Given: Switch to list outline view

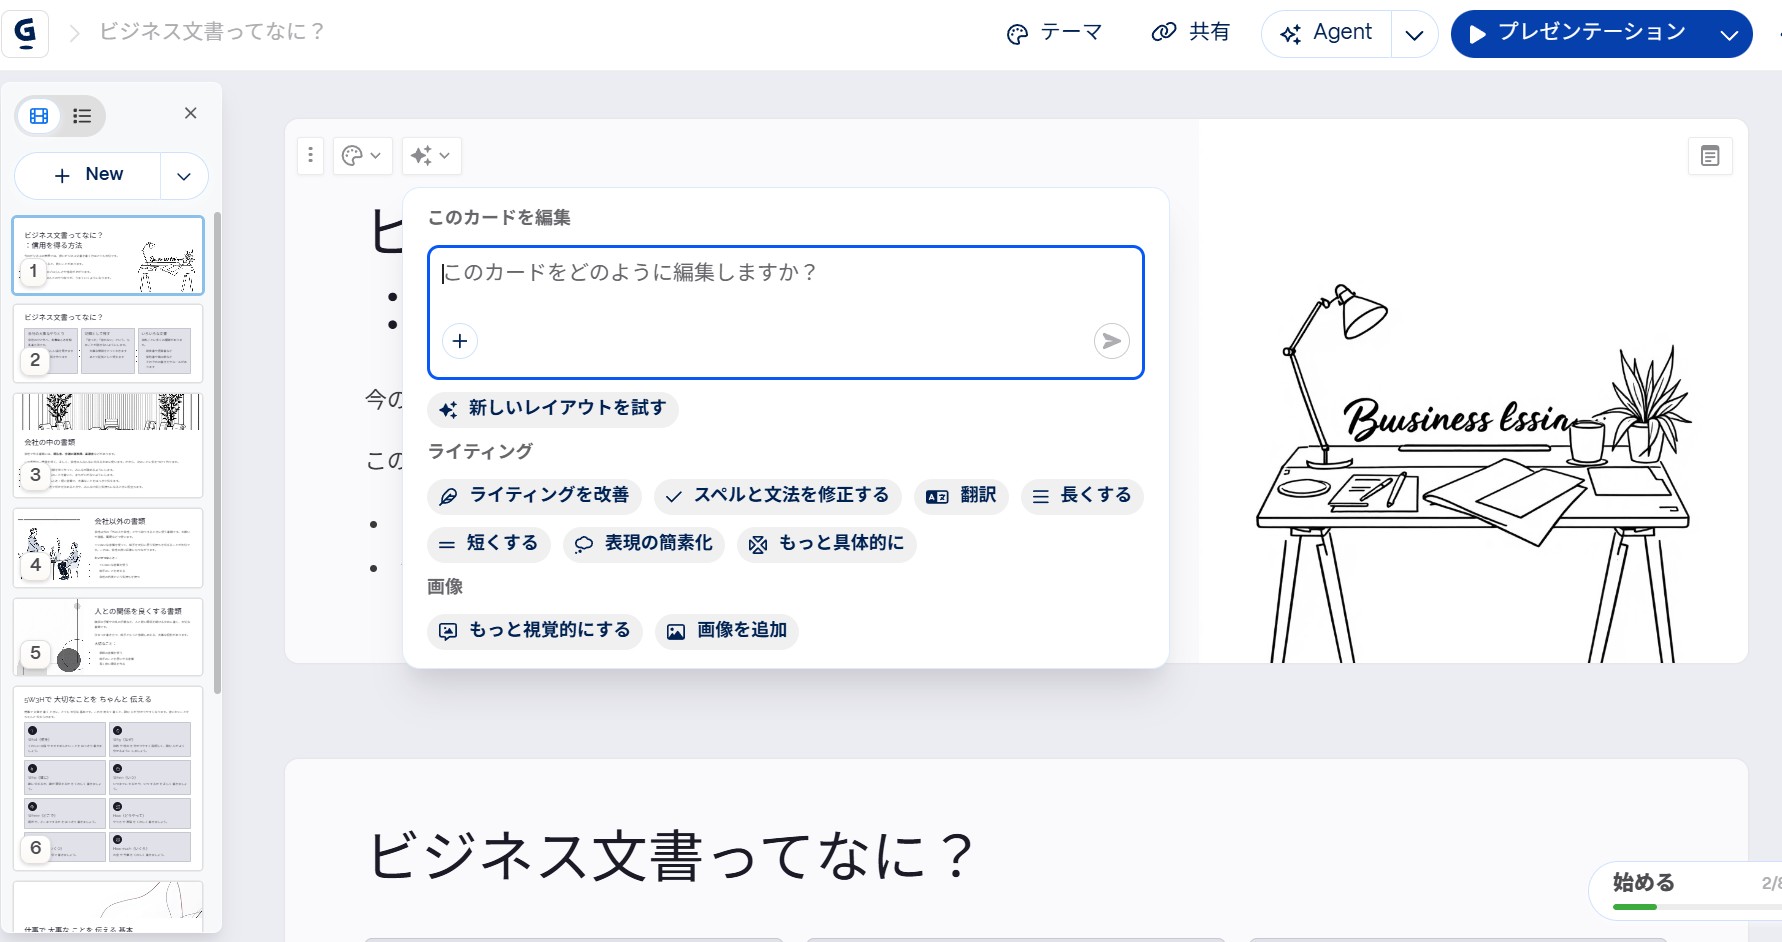Looking at the screenshot, I should coord(82,116).
